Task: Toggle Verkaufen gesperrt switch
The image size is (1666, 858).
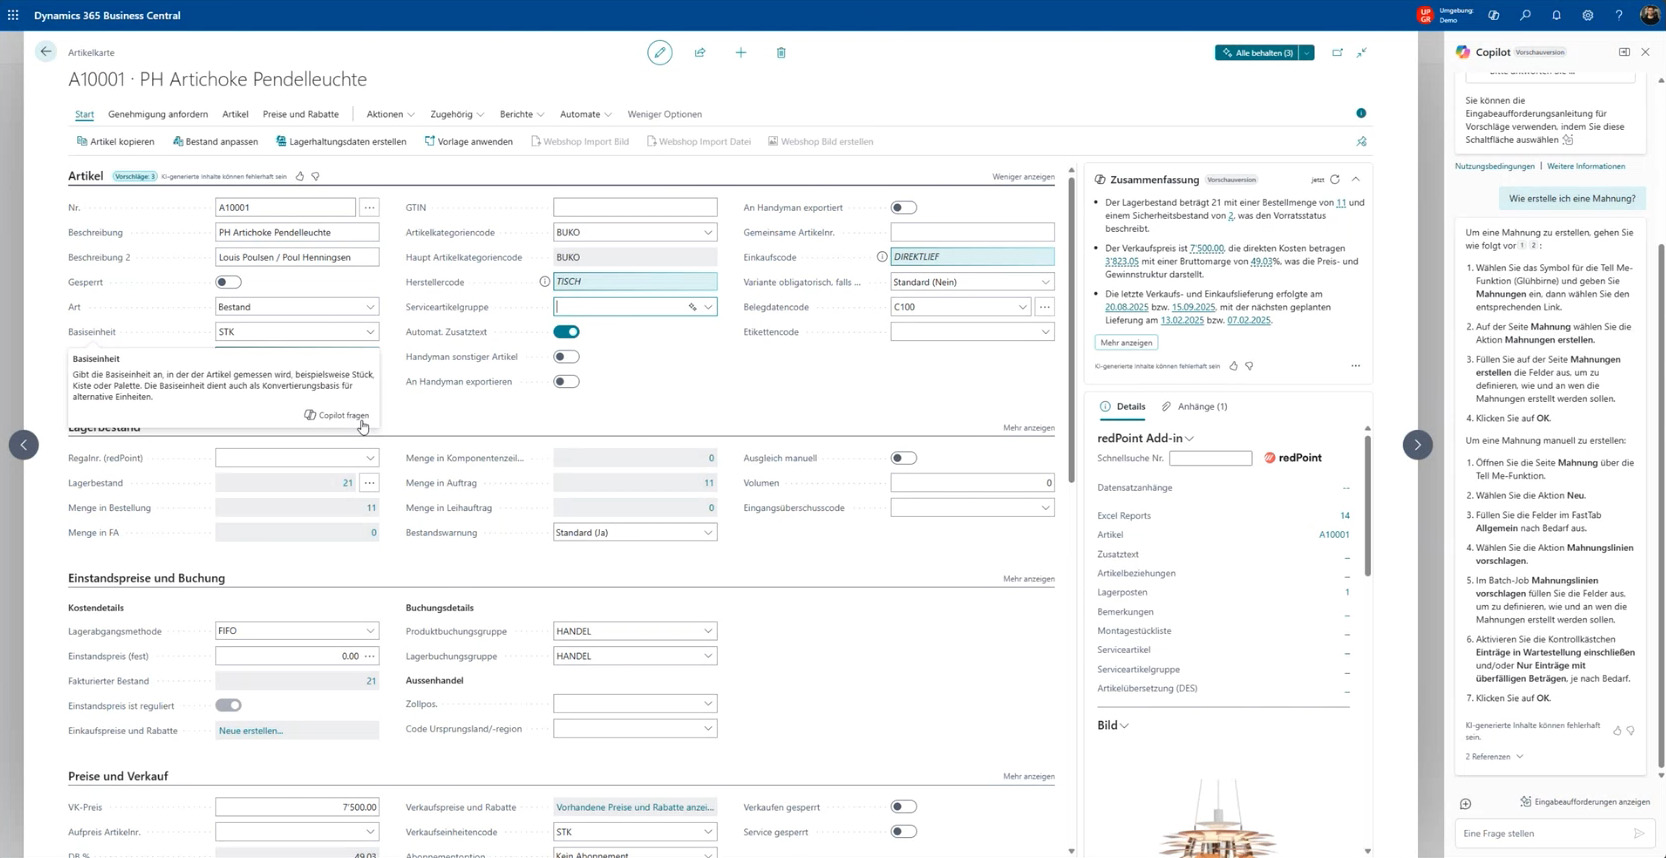Action: pyautogui.click(x=903, y=807)
